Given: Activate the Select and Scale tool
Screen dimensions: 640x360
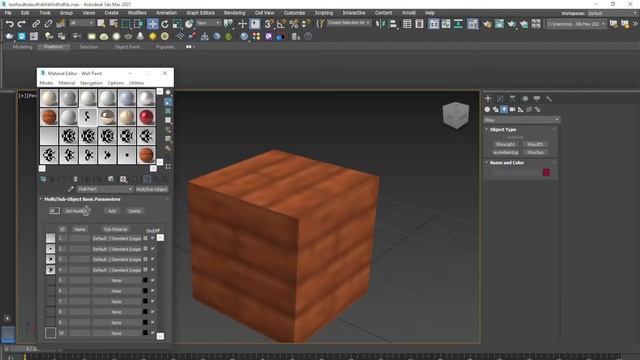Looking at the screenshot, I should tap(177, 24).
